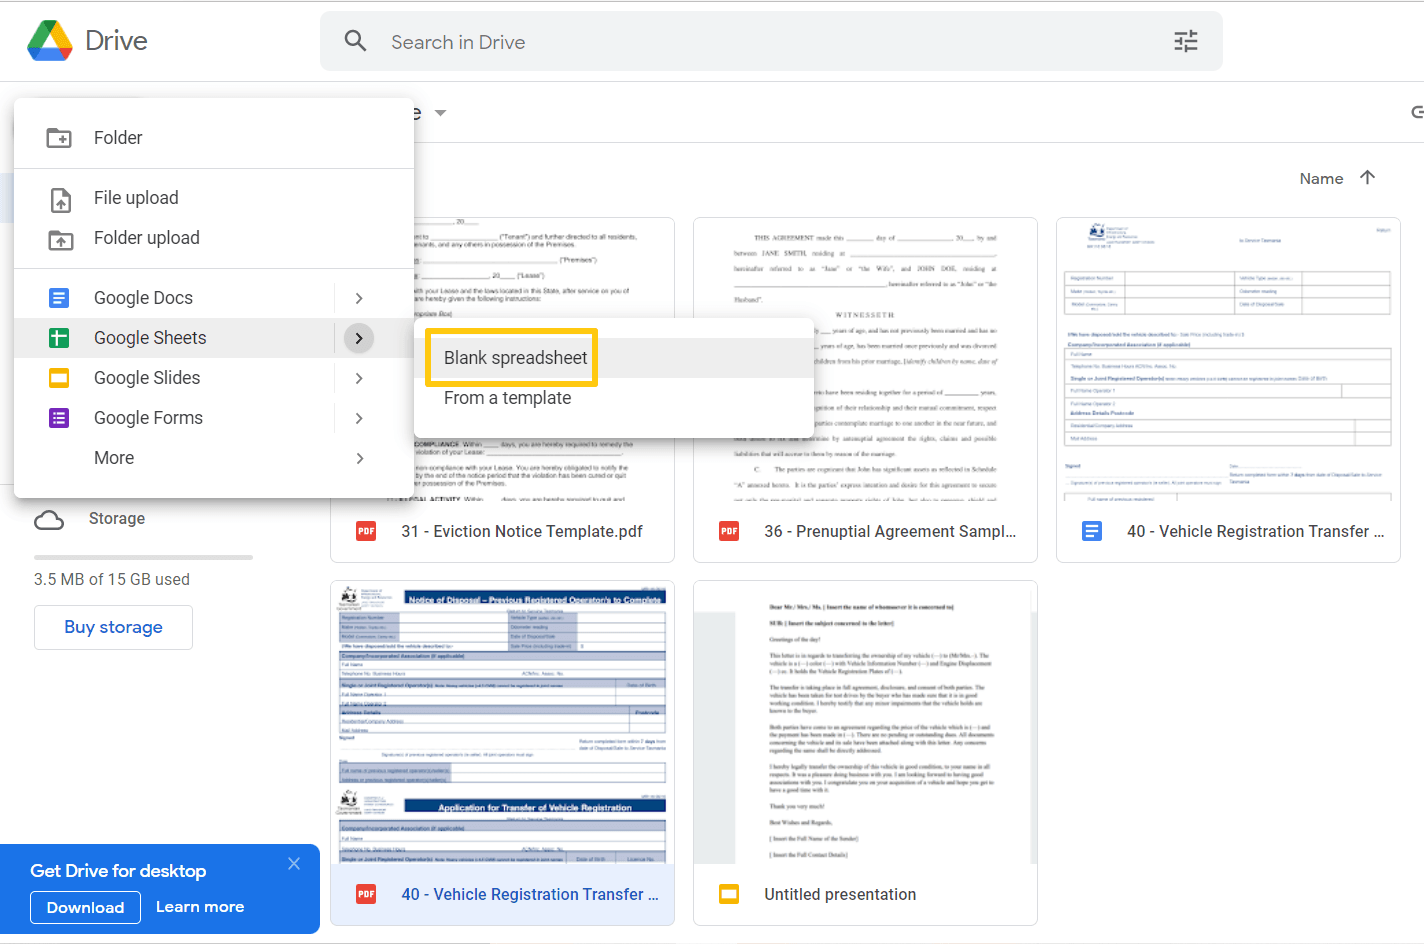Click the 3.5 MB of 15 GB used text
The height and width of the screenshot is (944, 1424).
[112, 580]
